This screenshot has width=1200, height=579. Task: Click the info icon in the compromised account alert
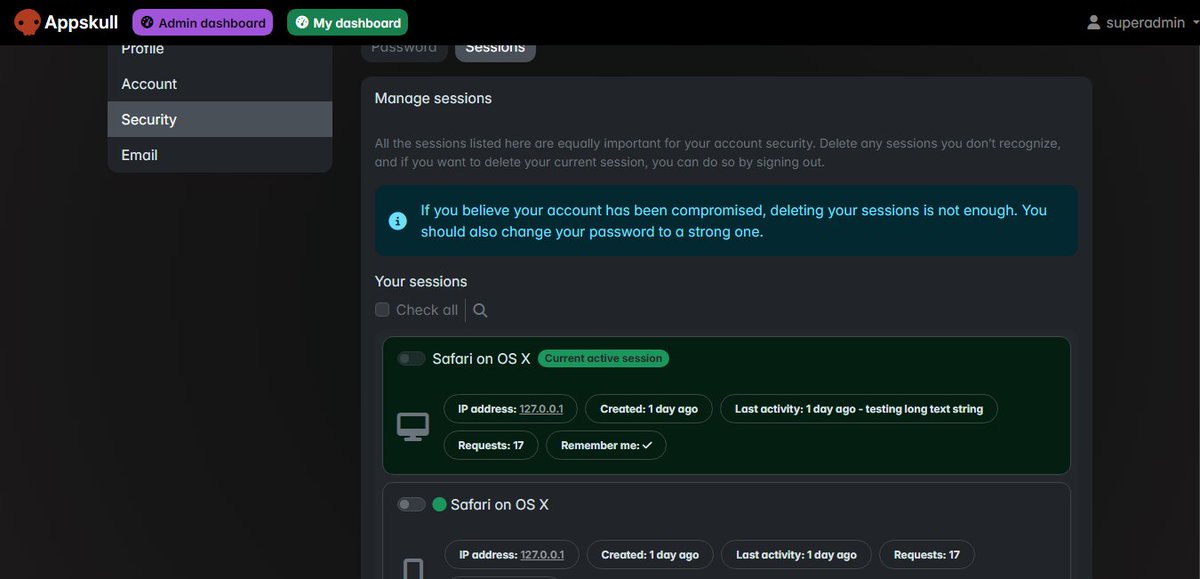click(398, 221)
